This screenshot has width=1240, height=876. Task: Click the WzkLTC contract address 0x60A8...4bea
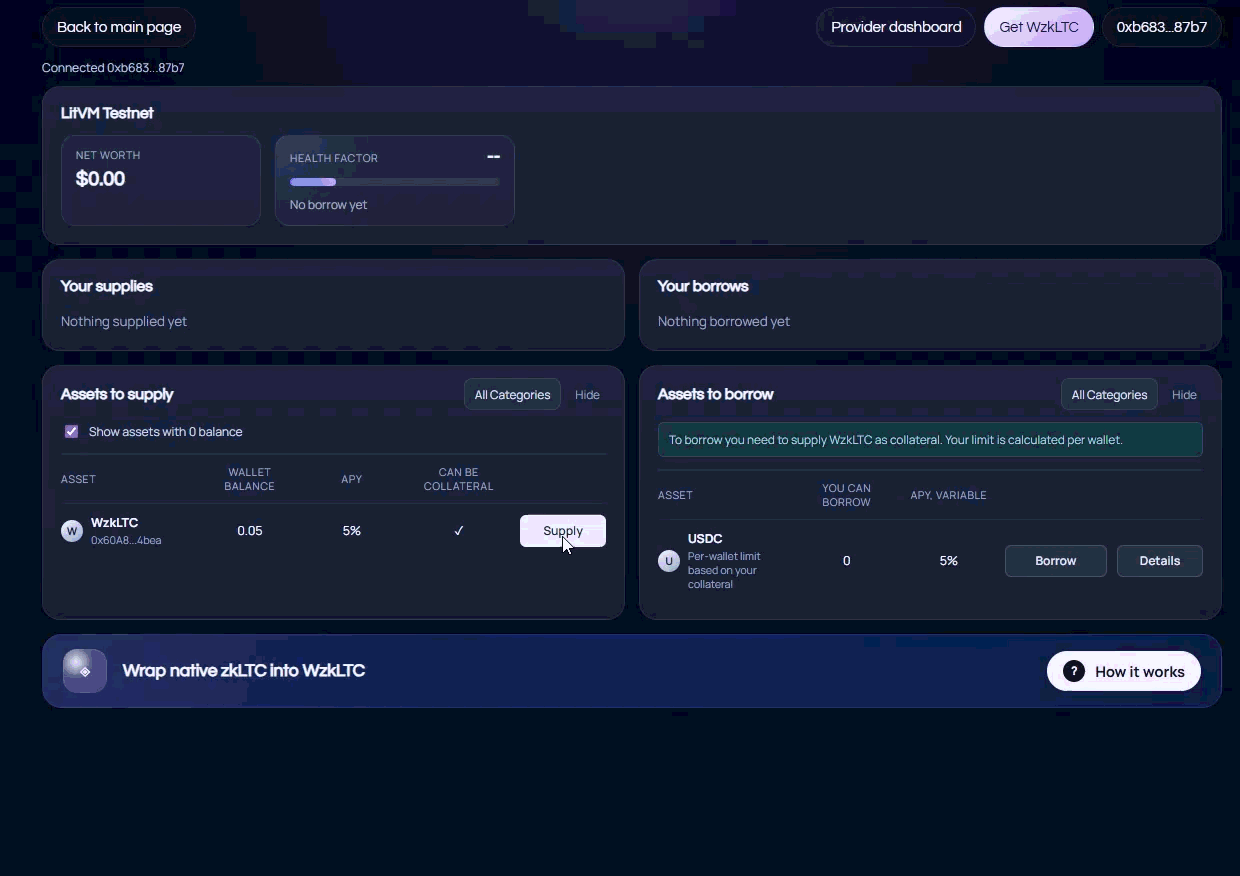pos(126,541)
